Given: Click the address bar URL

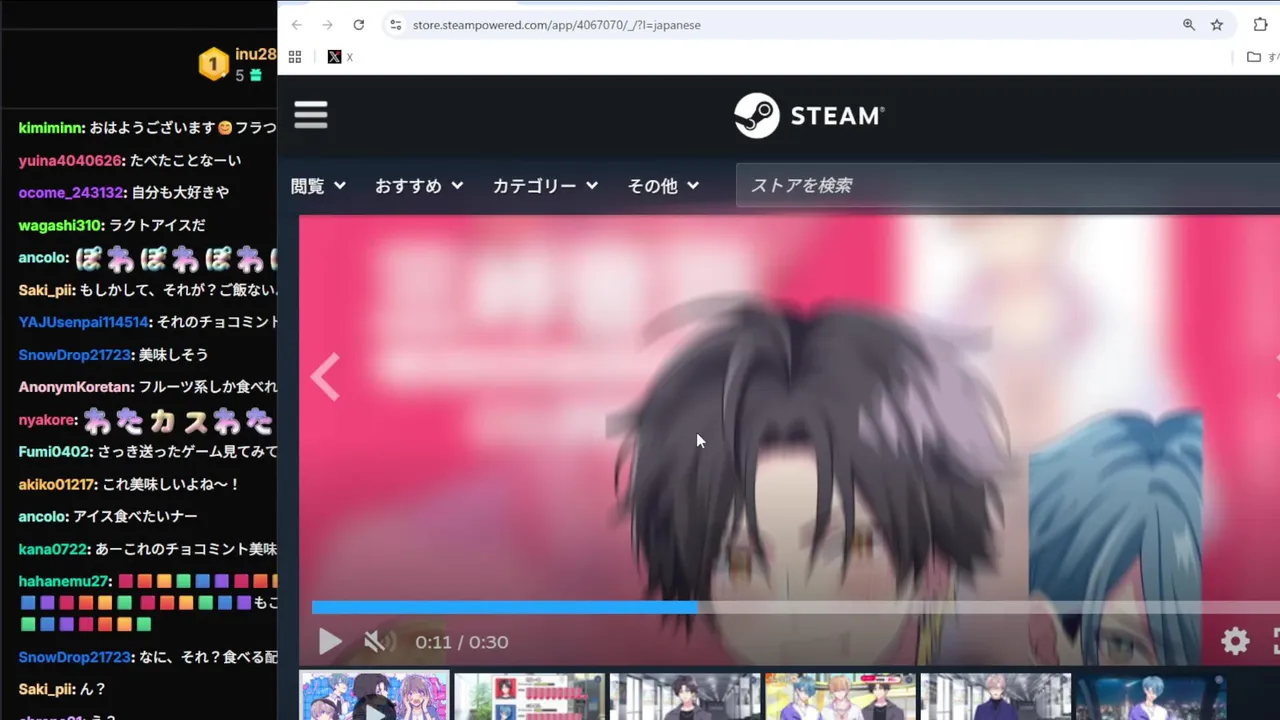Looking at the screenshot, I should [x=557, y=25].
